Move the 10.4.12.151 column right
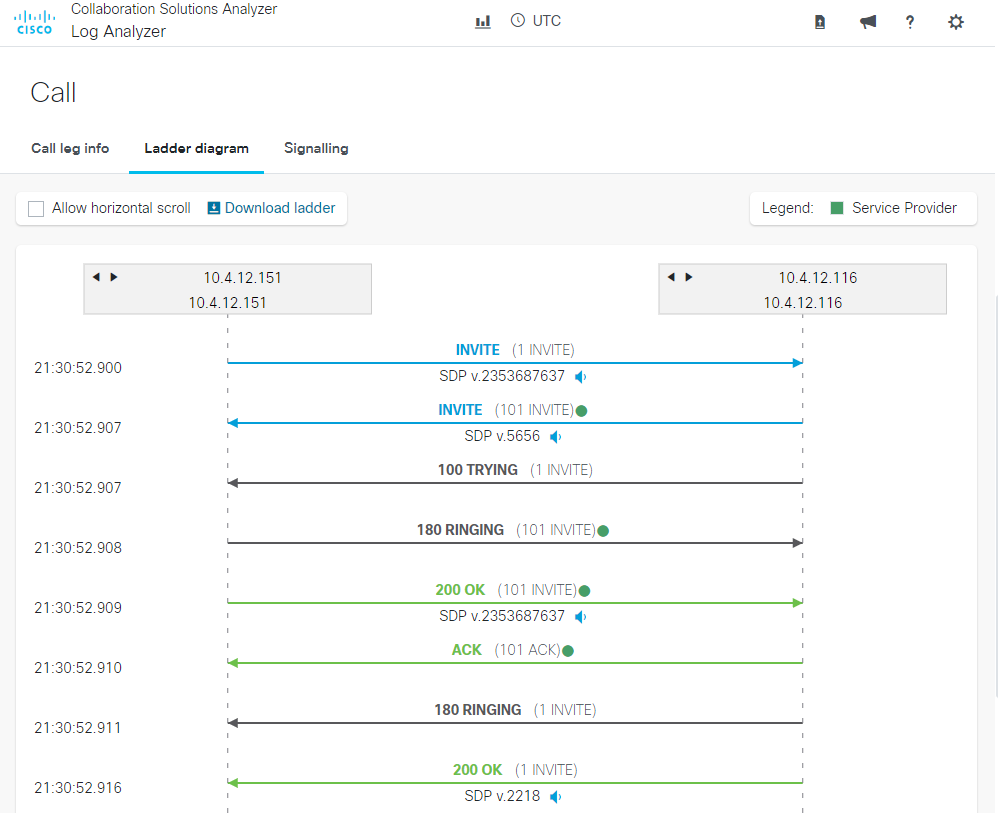Viewport: 998px width, 813px height. click(x=114, y=277)
